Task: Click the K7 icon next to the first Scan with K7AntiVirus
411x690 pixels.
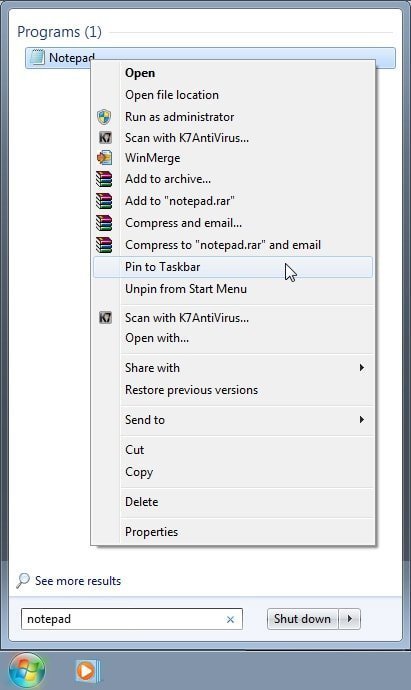Action: pyautogui.click(x=105, y=138)
